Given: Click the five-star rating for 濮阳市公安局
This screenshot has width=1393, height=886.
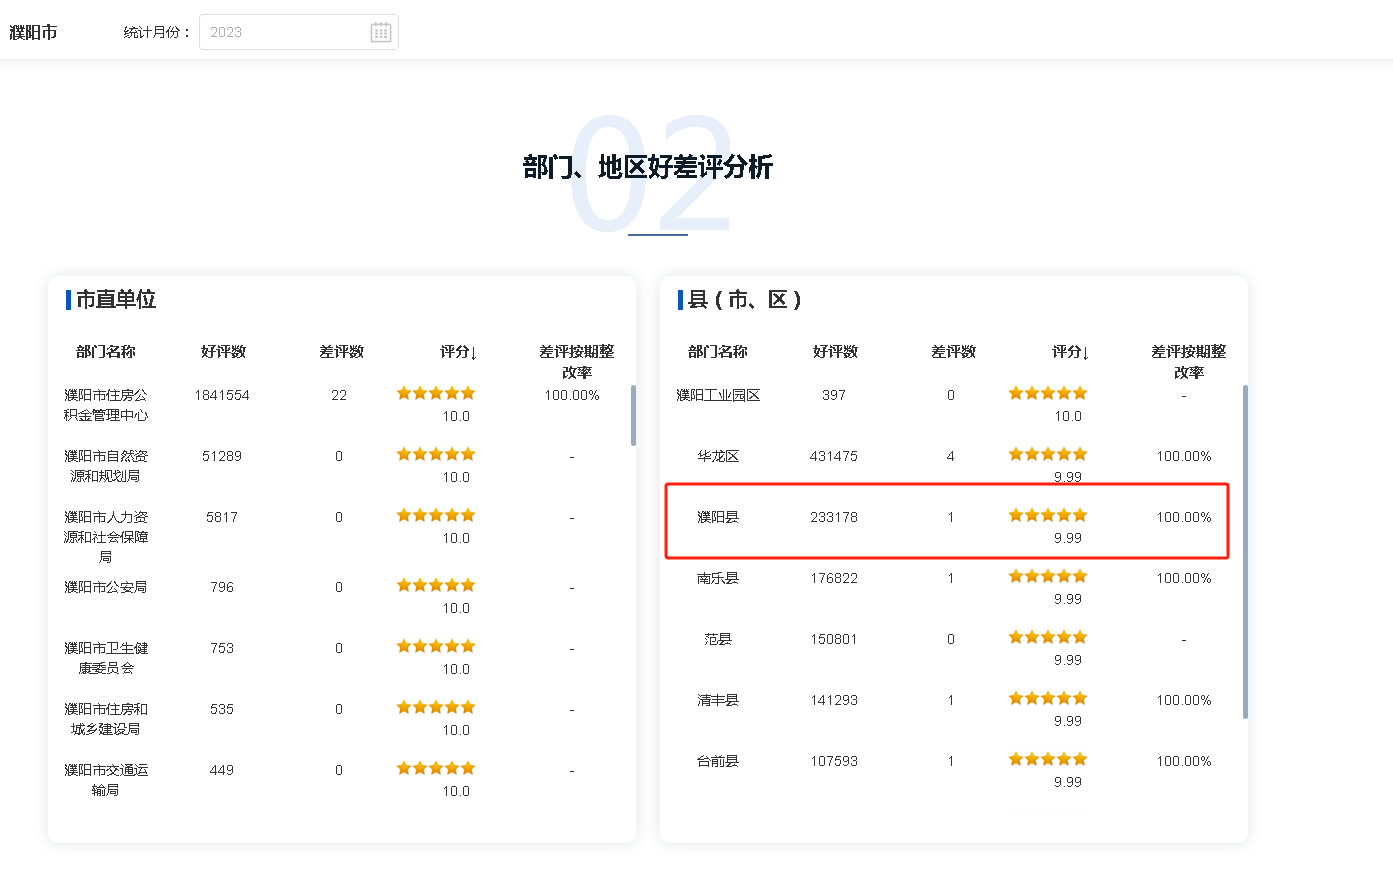Looking at the screenshot, I should (436, 585).
